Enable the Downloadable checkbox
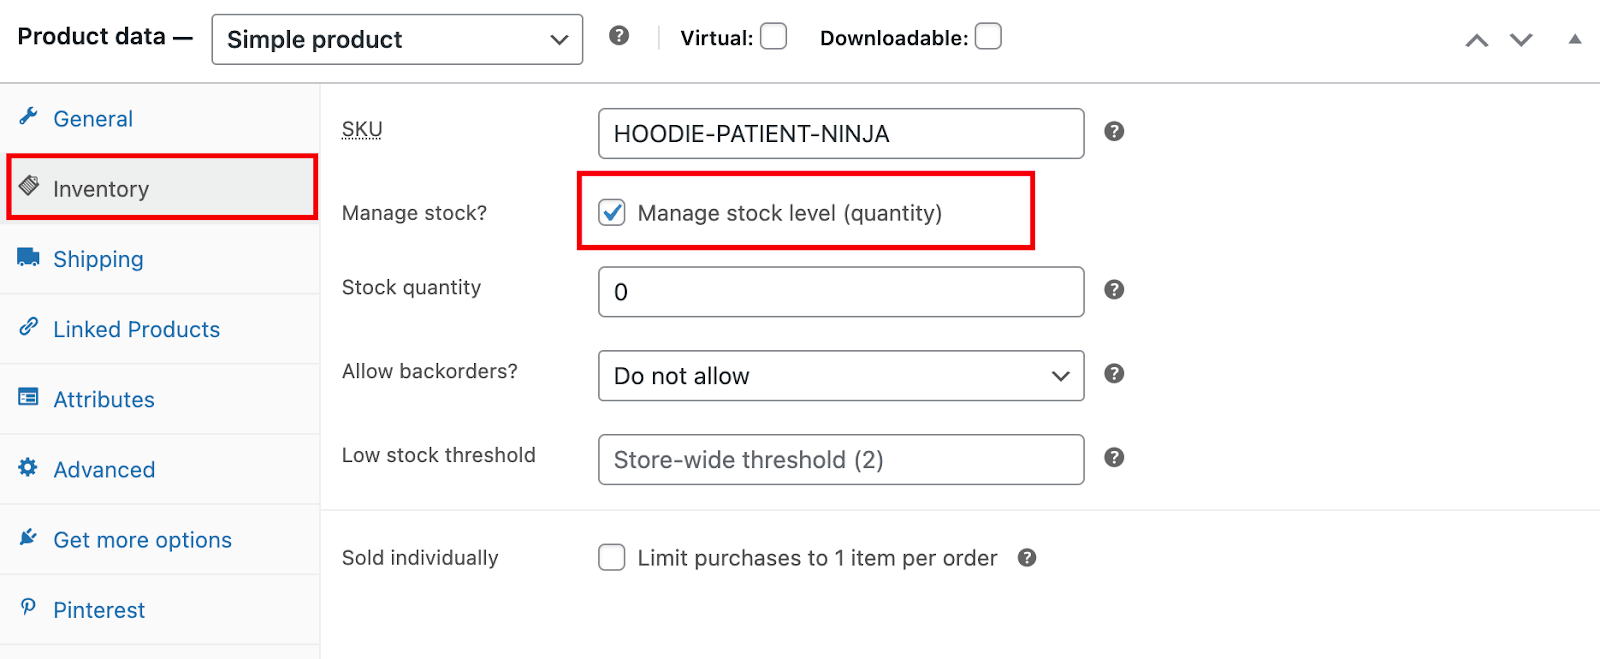 pyautogui.click(x=988, y=35)
